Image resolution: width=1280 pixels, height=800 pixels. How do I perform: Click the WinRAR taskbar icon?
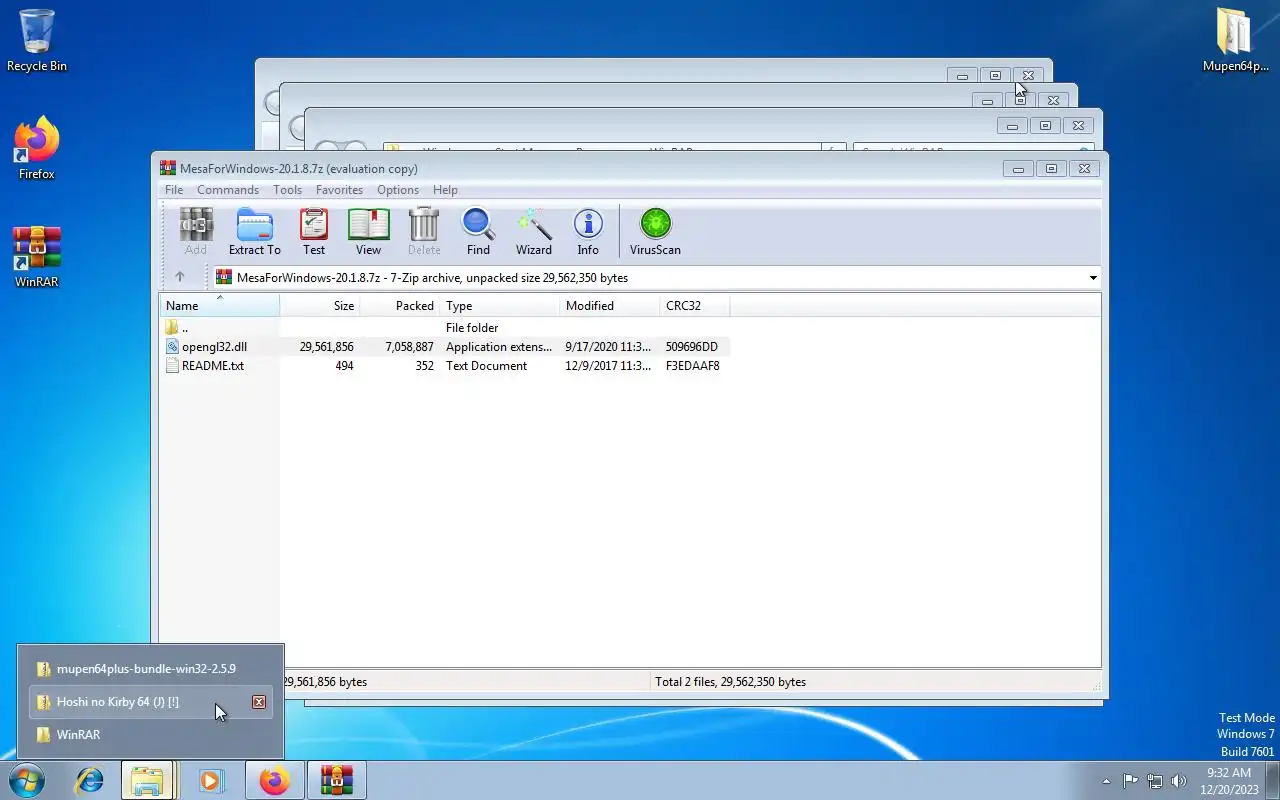[337, 780]
